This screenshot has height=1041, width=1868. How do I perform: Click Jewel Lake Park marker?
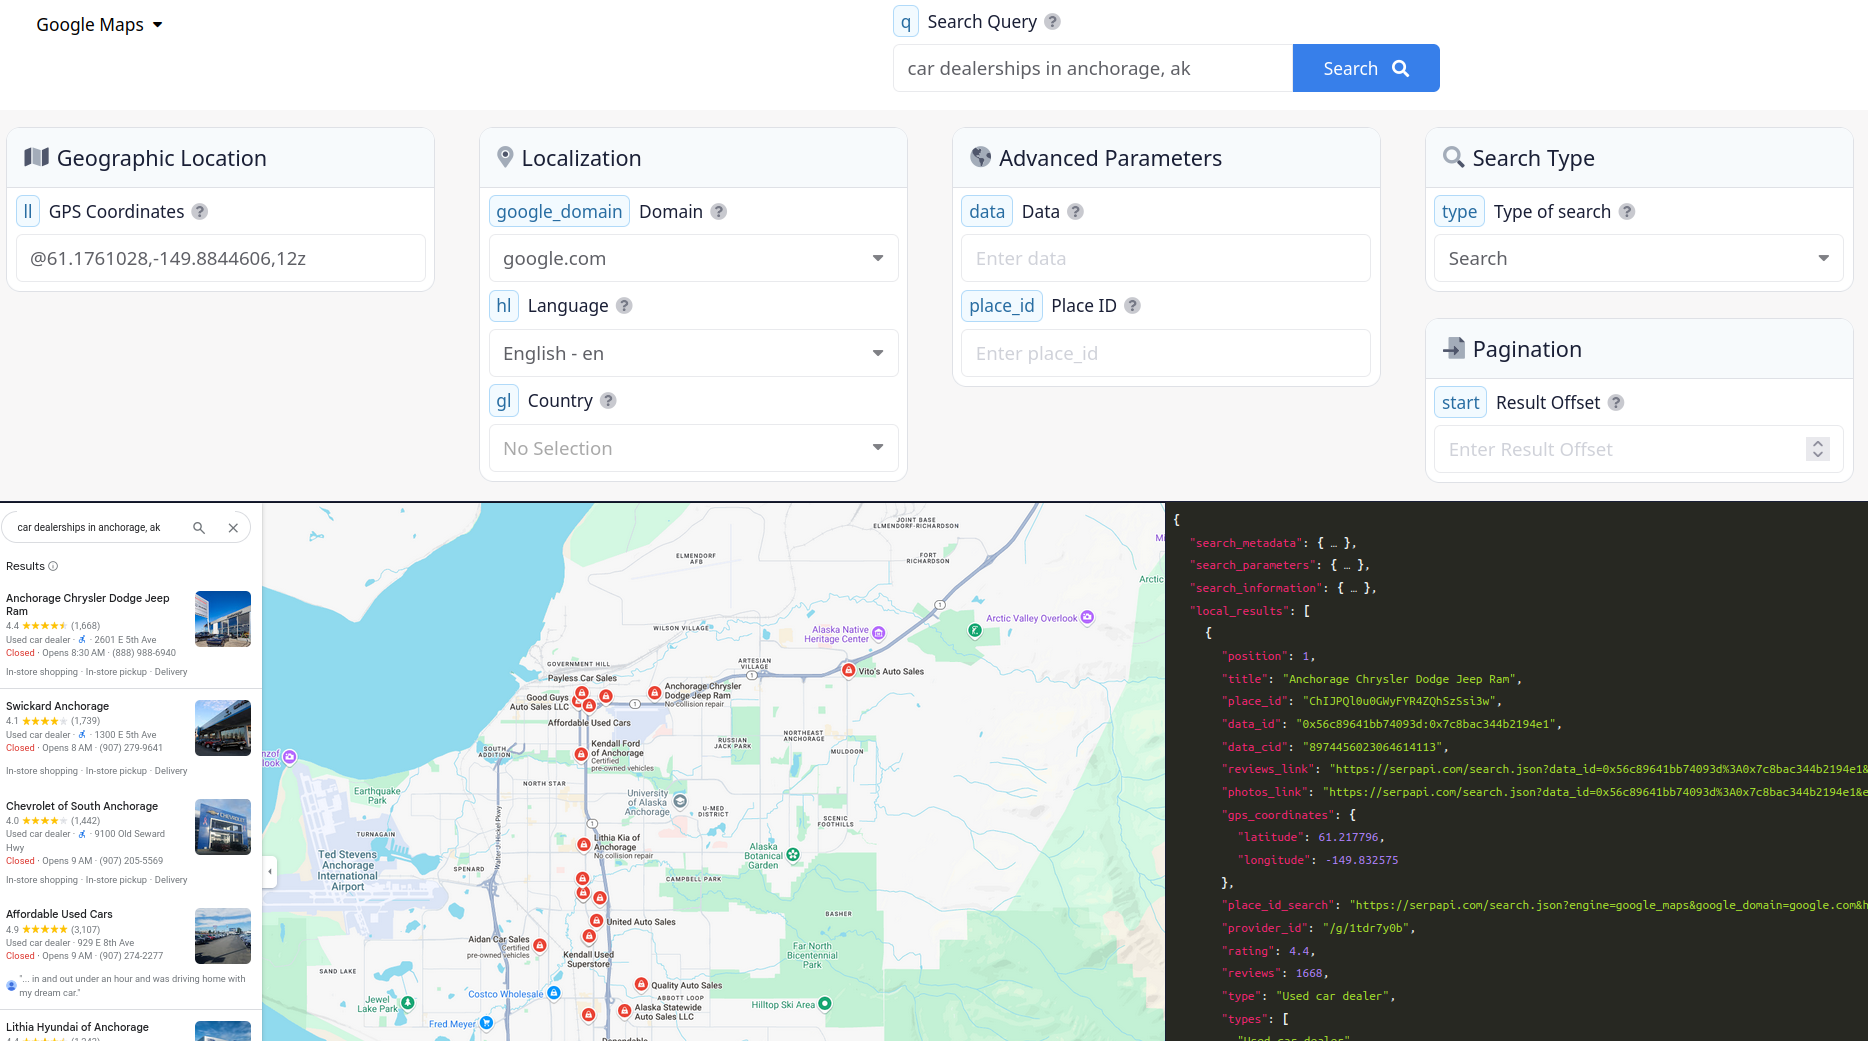tap(408, 1003)
